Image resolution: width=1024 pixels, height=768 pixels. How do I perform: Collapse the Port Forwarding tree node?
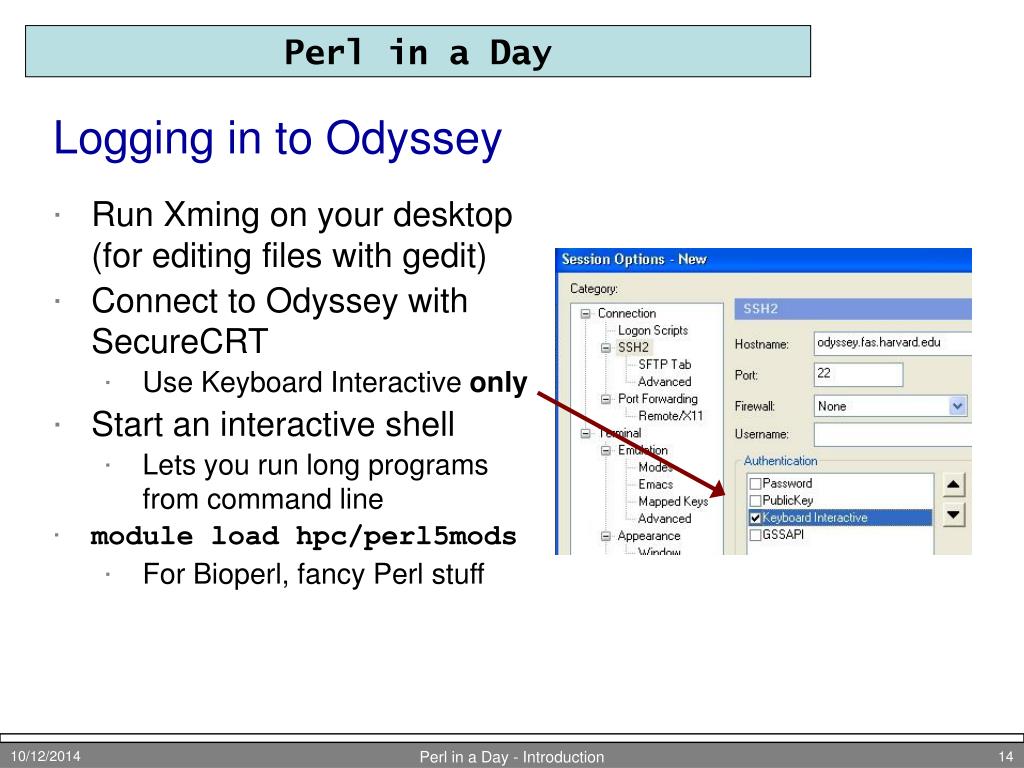point(605,399)
